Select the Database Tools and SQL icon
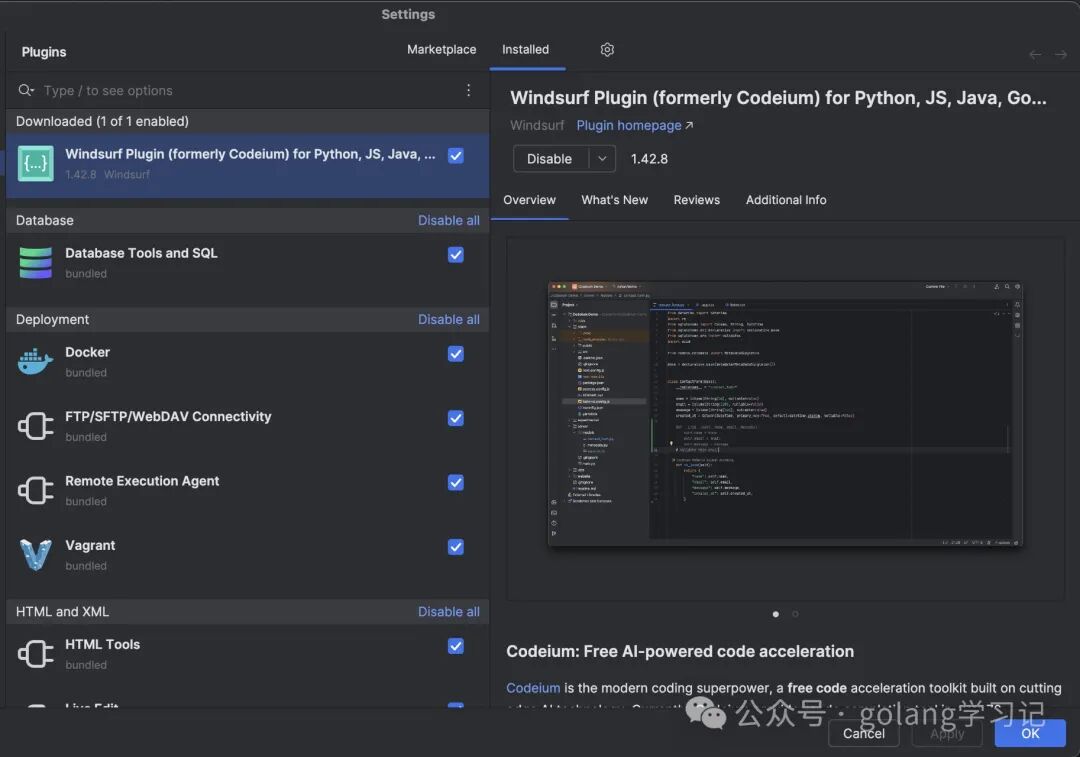The width and height of the screenshot is (1080, 757). [x=36, y=262]
